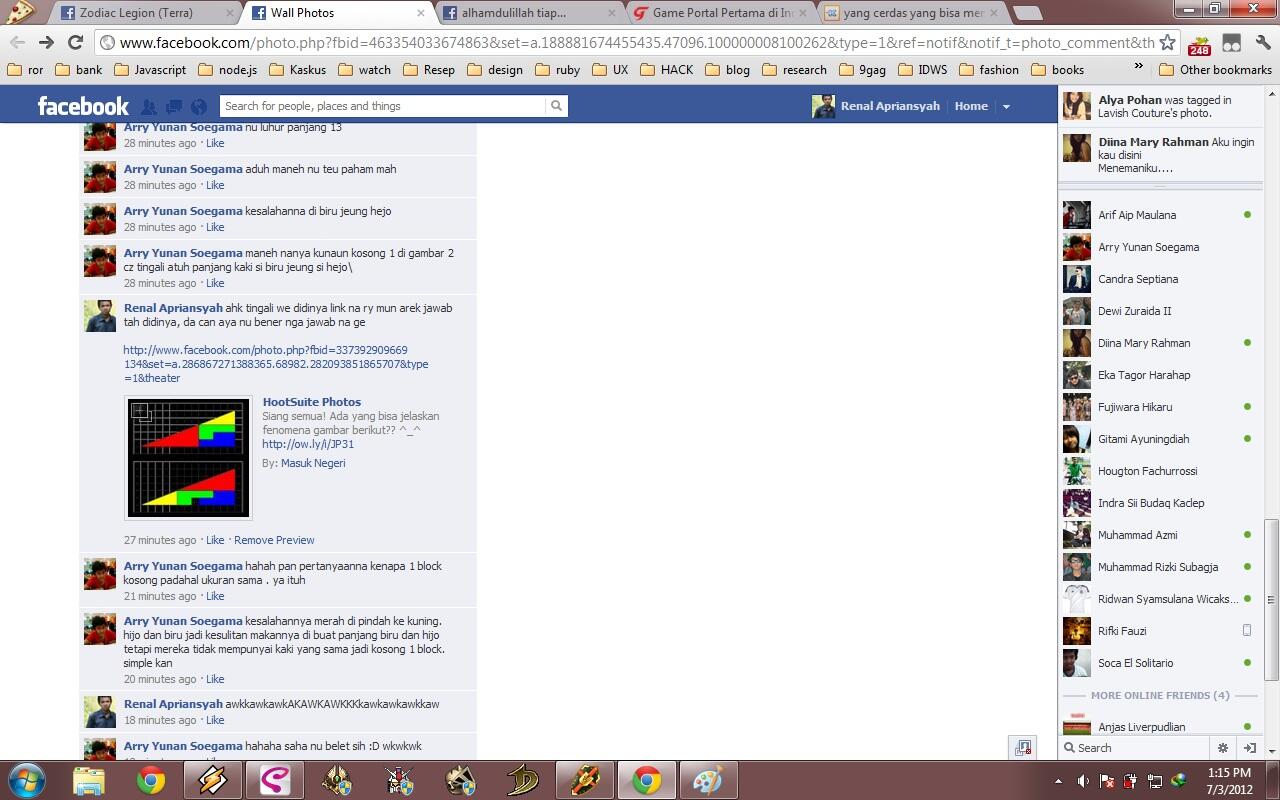Screen dimensions: 1280x800
Task: Expand MORE ONLINE FRIENDS (4) in chat
Action: (x=1160, y=695)
